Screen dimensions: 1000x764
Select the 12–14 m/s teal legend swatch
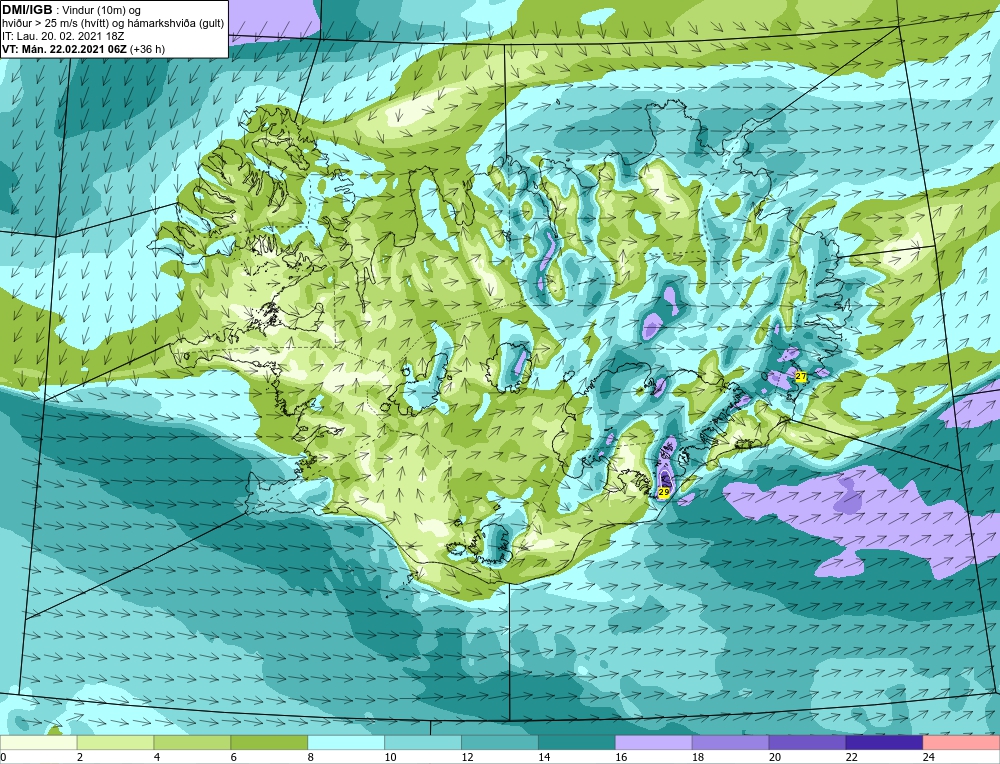(500, 743)
